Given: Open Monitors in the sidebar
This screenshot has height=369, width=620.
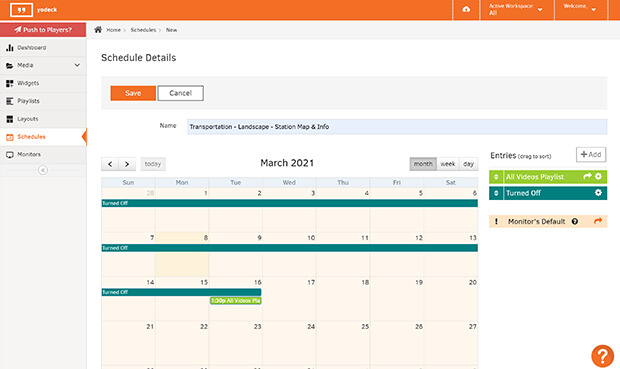Looking at the screenshot, I should (x=43, y=155).
